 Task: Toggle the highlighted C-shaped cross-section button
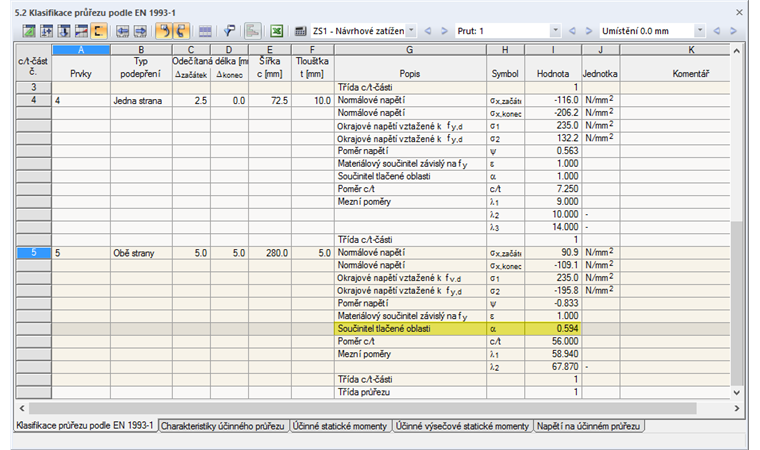click(98, 32)
